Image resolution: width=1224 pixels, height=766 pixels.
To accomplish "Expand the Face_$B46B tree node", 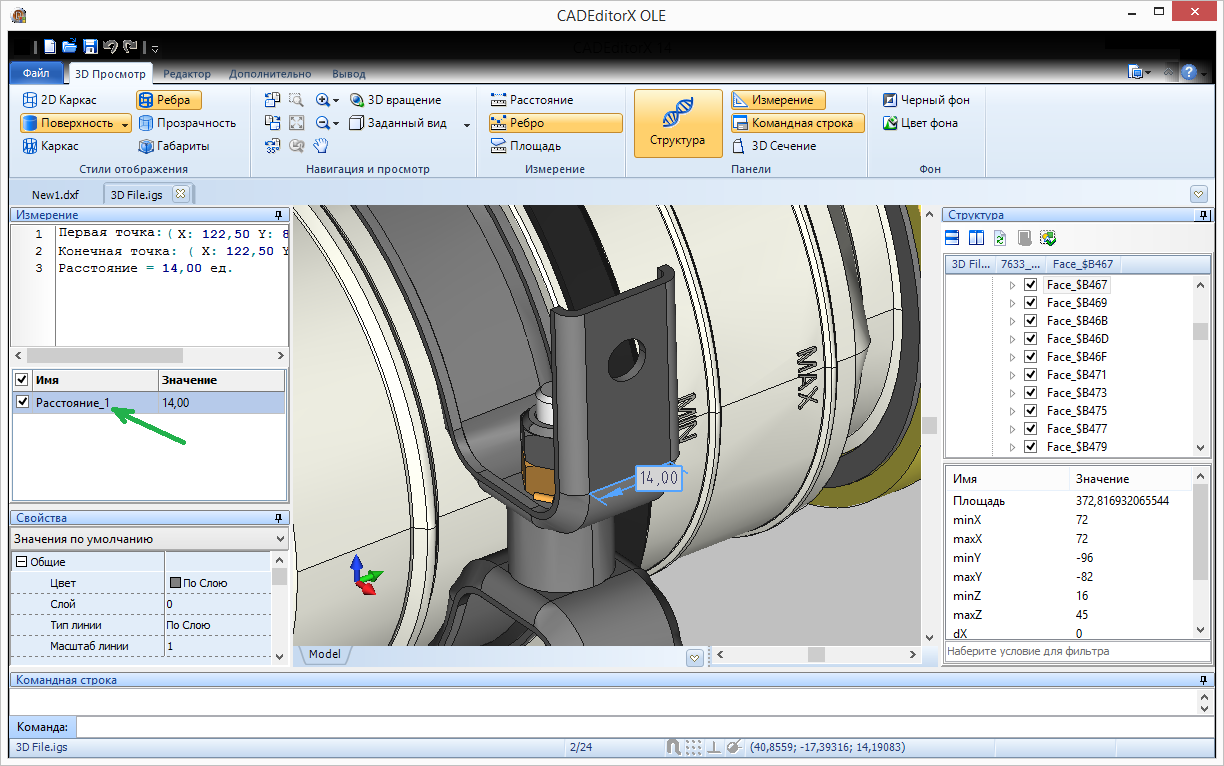I will (x=1012, y=321).
